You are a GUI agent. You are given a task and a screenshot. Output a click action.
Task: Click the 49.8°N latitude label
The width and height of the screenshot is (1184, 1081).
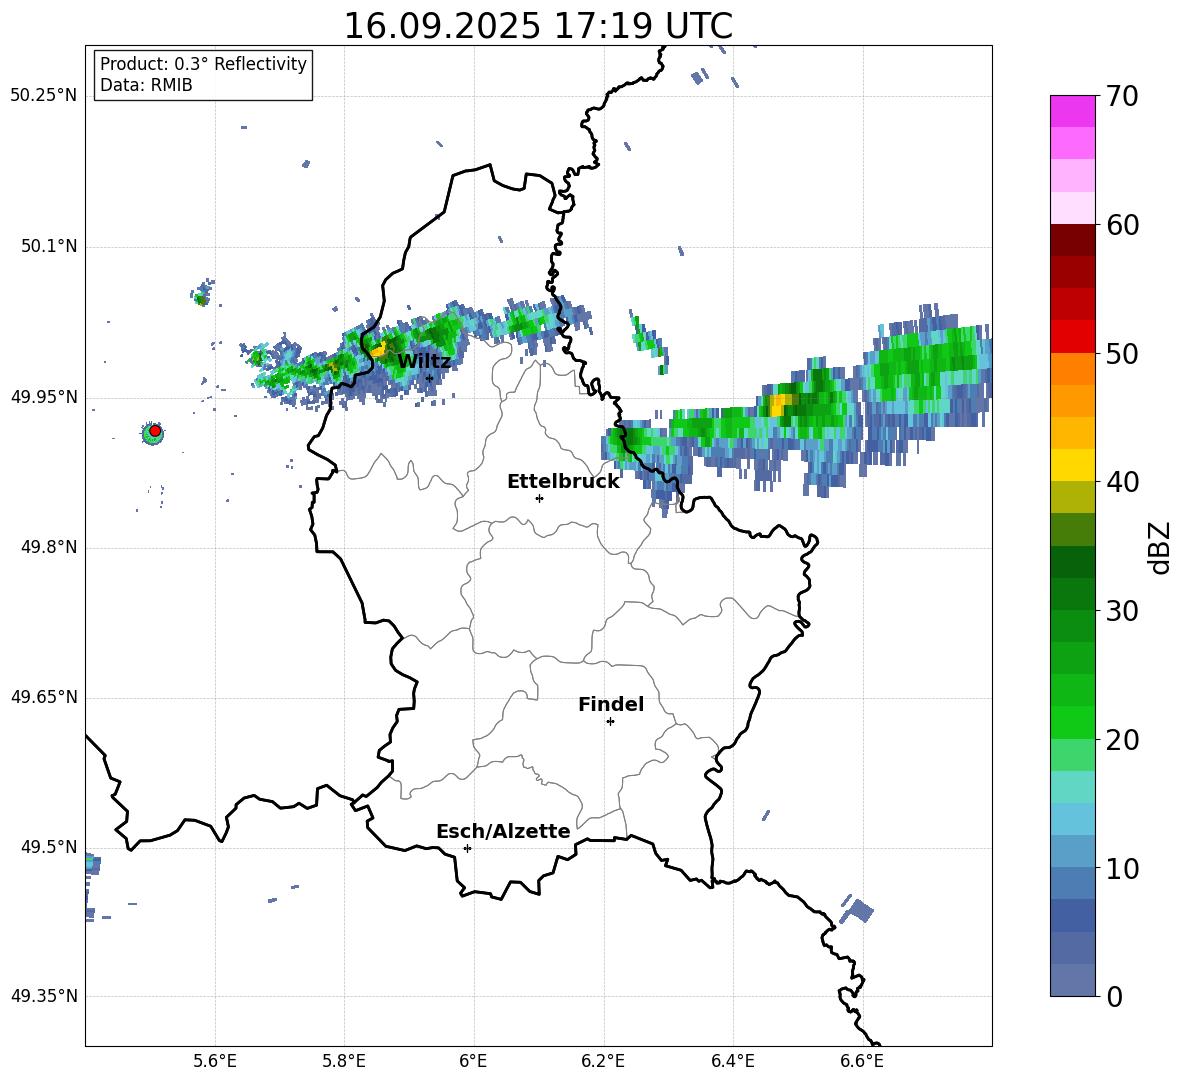coord(49,547)
